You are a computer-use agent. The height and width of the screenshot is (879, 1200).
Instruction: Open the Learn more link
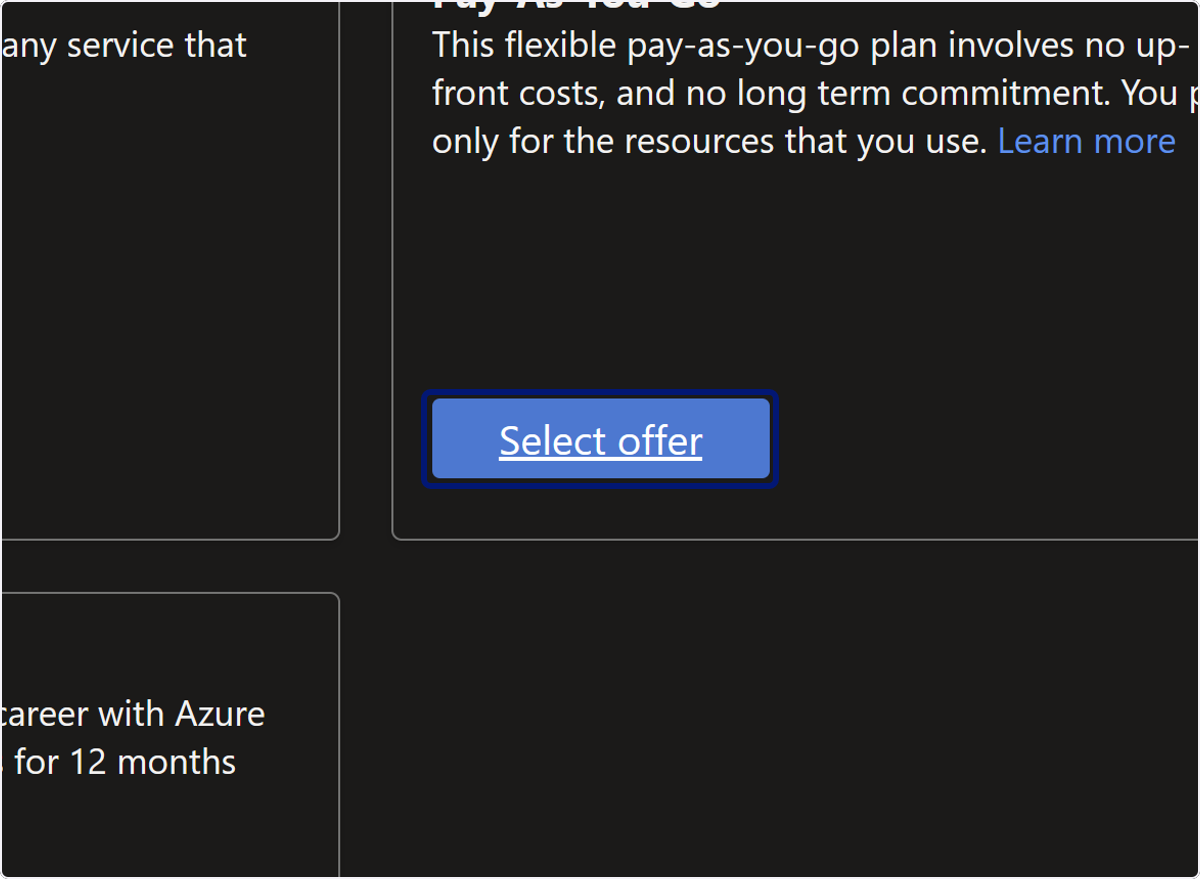click(1086, 141)
